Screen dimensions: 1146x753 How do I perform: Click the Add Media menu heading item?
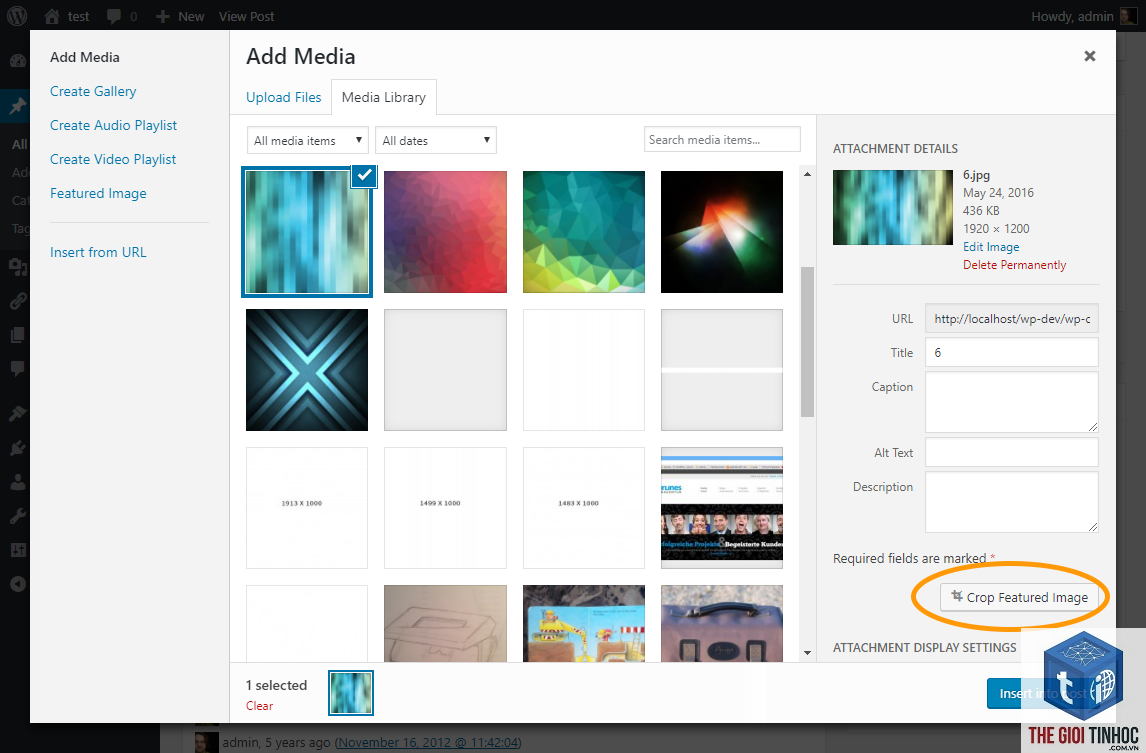point(85,57)
